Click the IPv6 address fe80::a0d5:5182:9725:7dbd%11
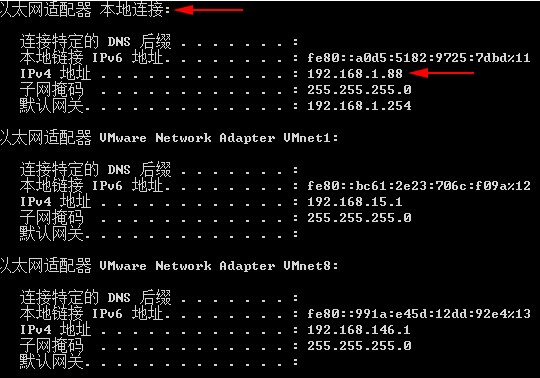This screenshot has height=378, width=540. (419, 57)
